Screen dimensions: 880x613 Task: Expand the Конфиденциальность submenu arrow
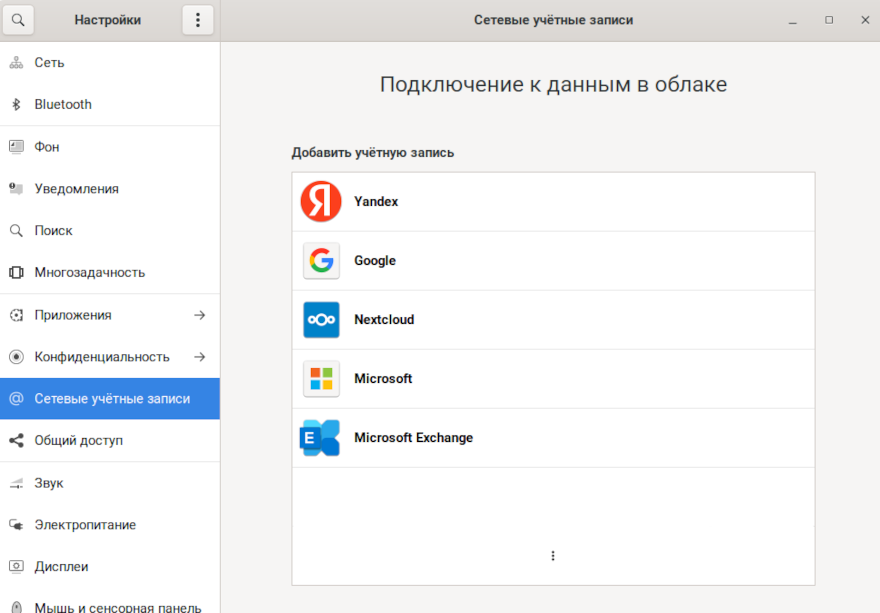pos(199,357)
